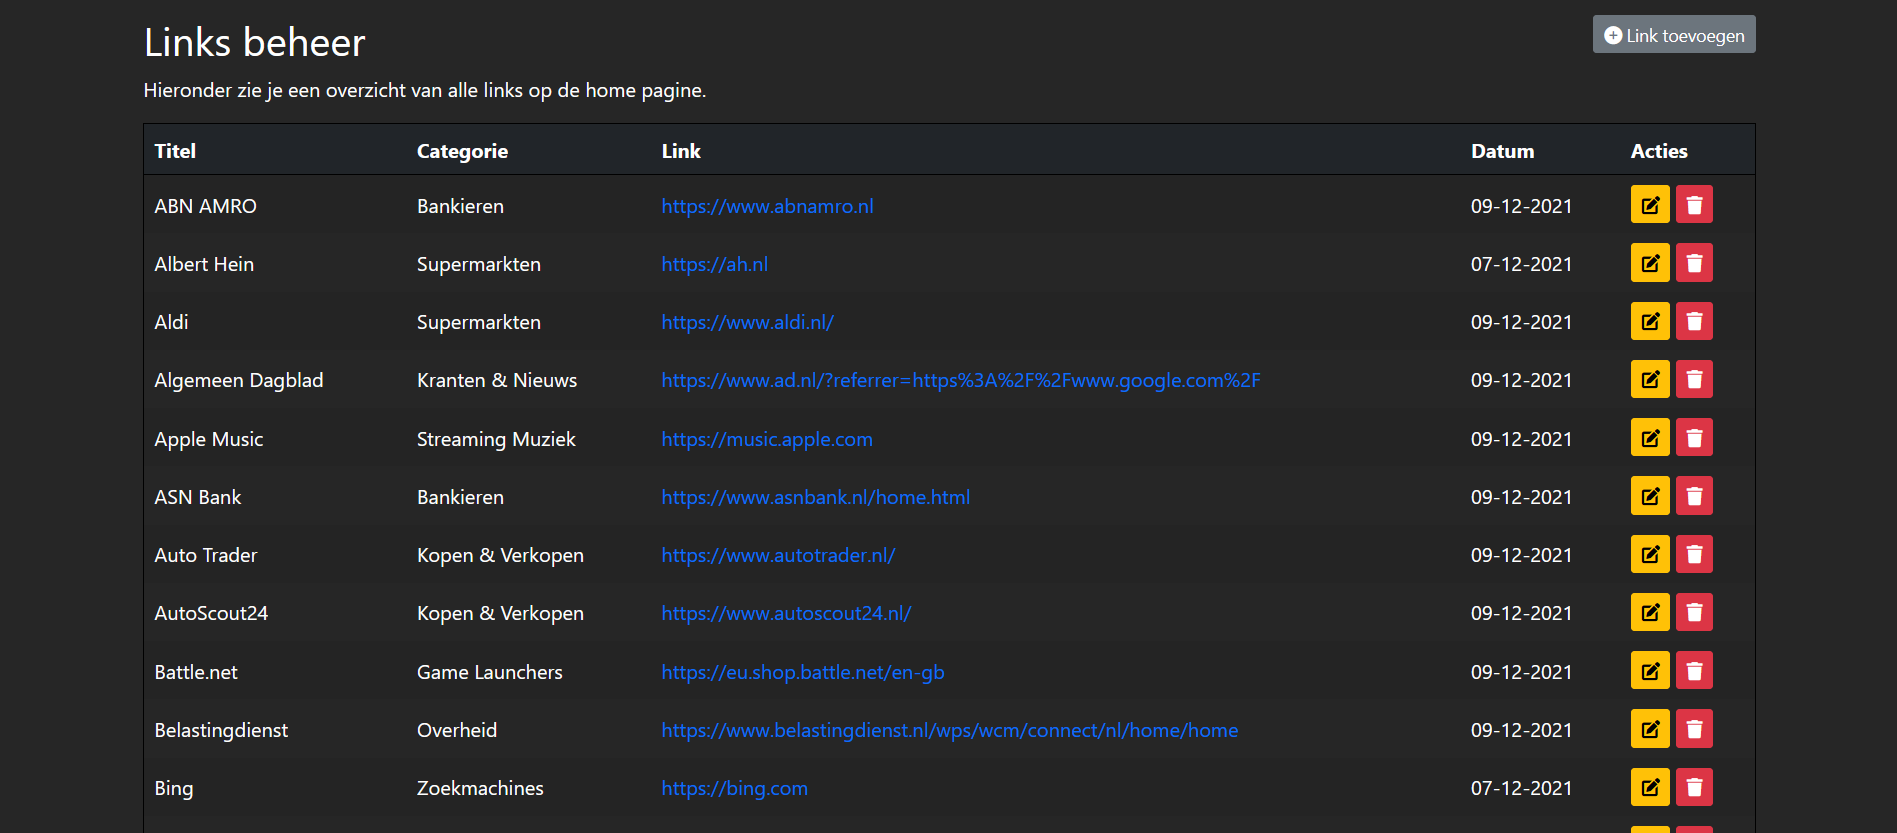The width and height of the screenshot is (1897, 833).
Task: Delete the AutoScout24 row
Action: [x=1694, y=612]
